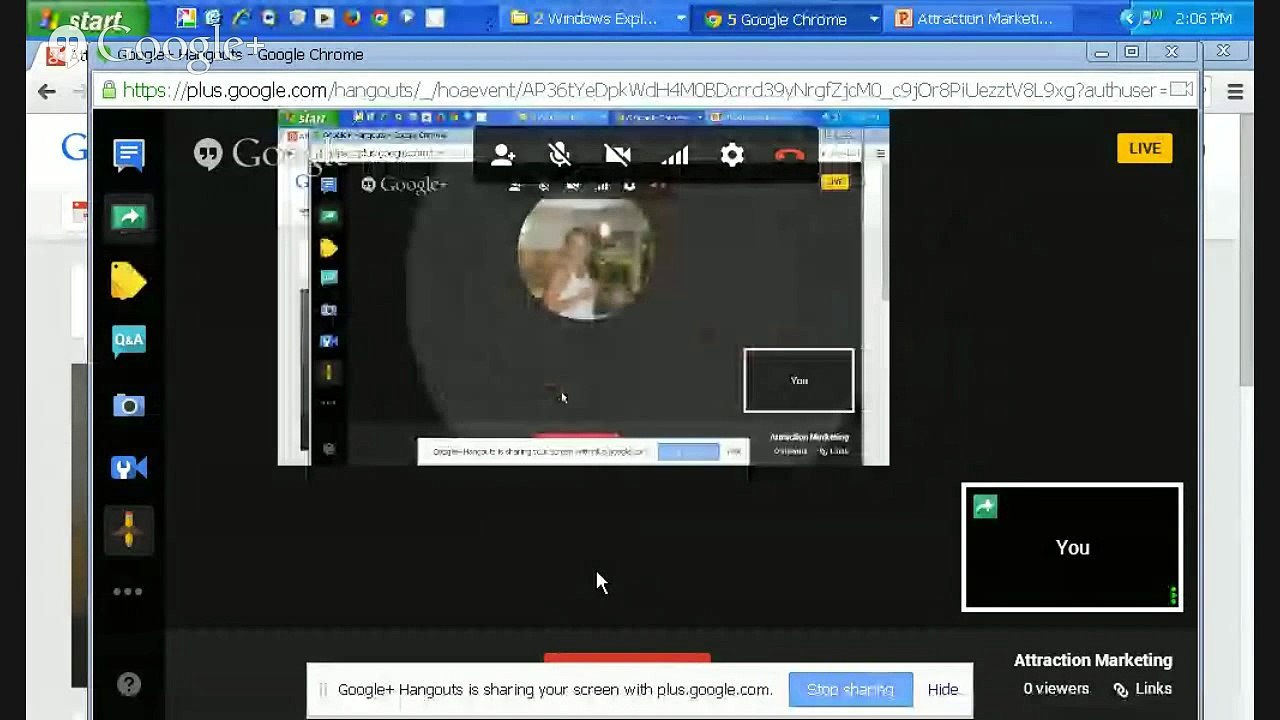Click the red broadcast button above the sharing bar
Viewport: 1280px width, 720px height.
(627, 658)
